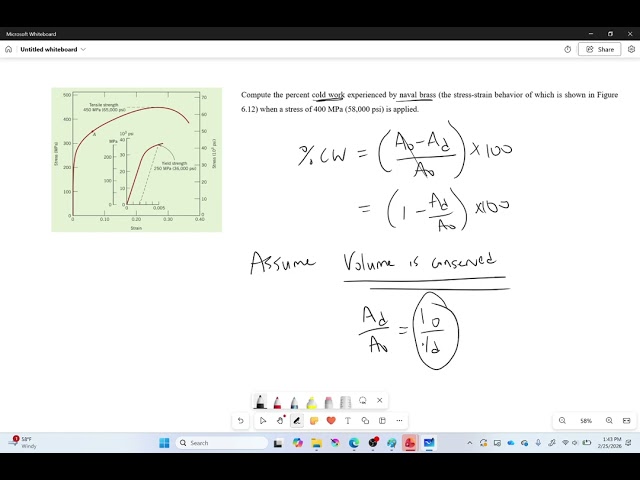Open the shapes tool
This screenshot has height=480, width=640.
365,420
